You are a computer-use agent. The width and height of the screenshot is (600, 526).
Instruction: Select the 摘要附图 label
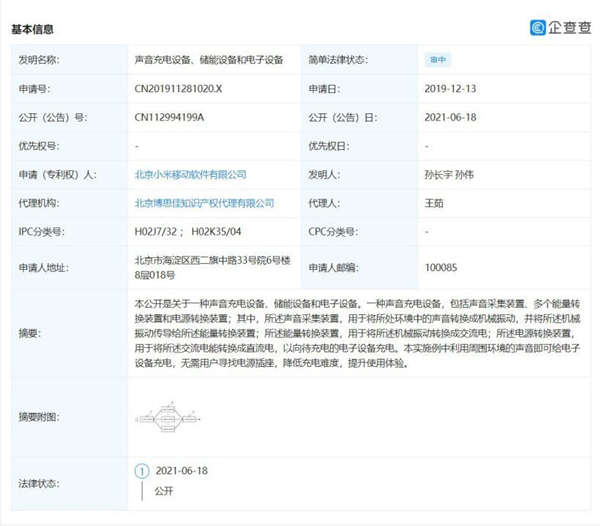39,417
